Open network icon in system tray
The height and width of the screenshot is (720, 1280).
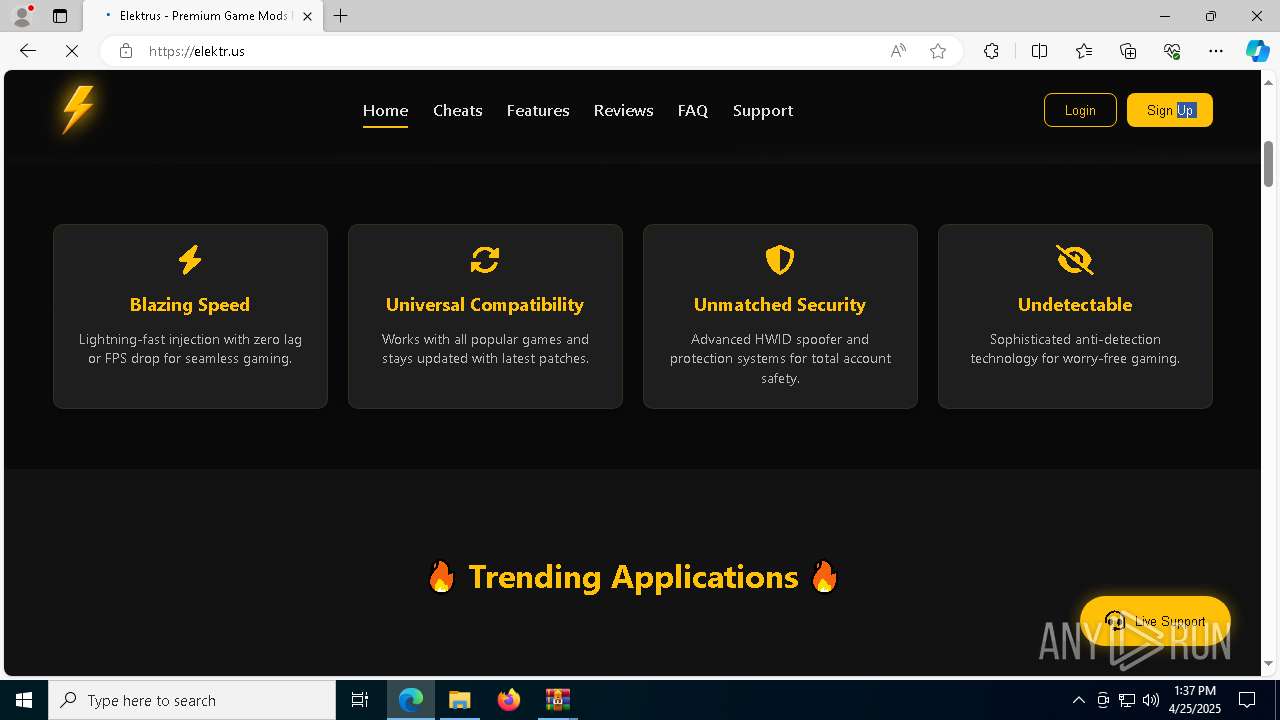1127,700
